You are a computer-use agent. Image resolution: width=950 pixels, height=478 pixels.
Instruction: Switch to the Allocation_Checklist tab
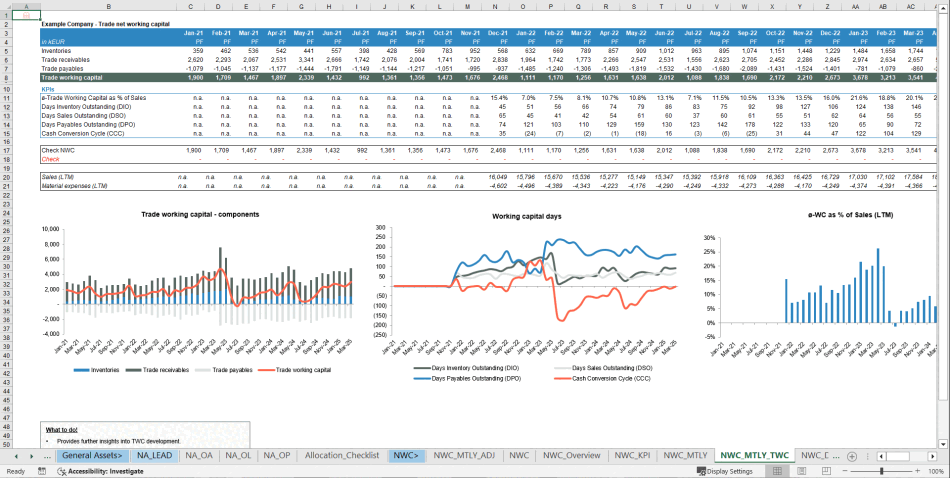341,455
